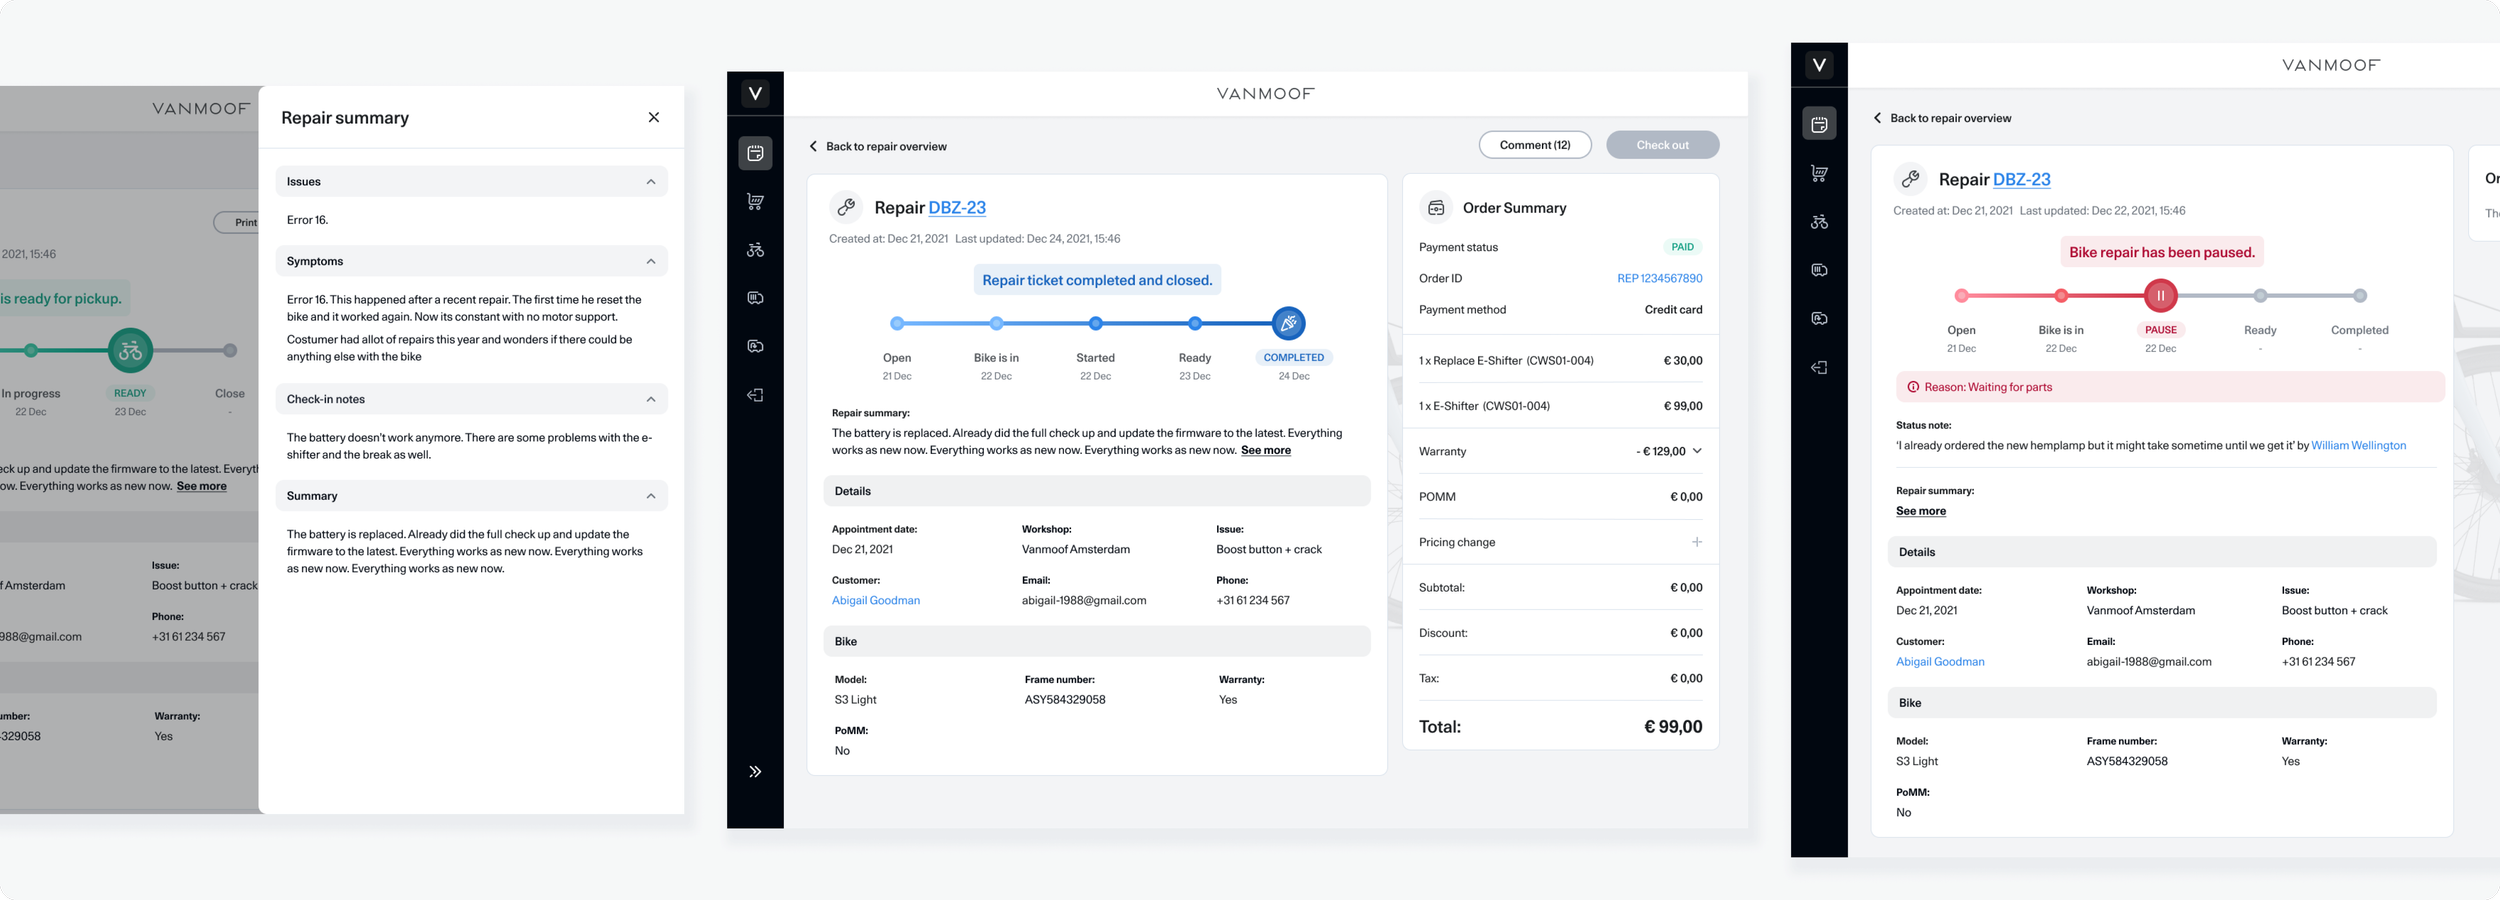The image size is (2500, 900).
Task: Open shopping cart icon in middle sidebar
Action: click(755, 201)
